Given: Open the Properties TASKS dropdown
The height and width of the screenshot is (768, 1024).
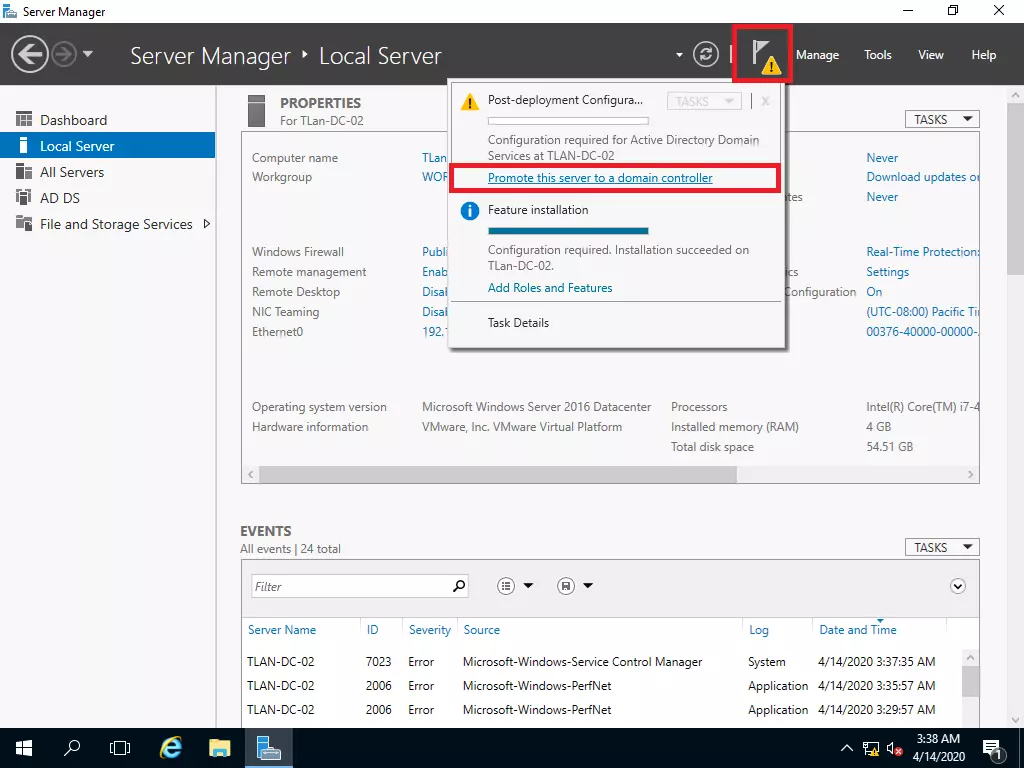Looking at the screenshot, I should click(942, 120).
